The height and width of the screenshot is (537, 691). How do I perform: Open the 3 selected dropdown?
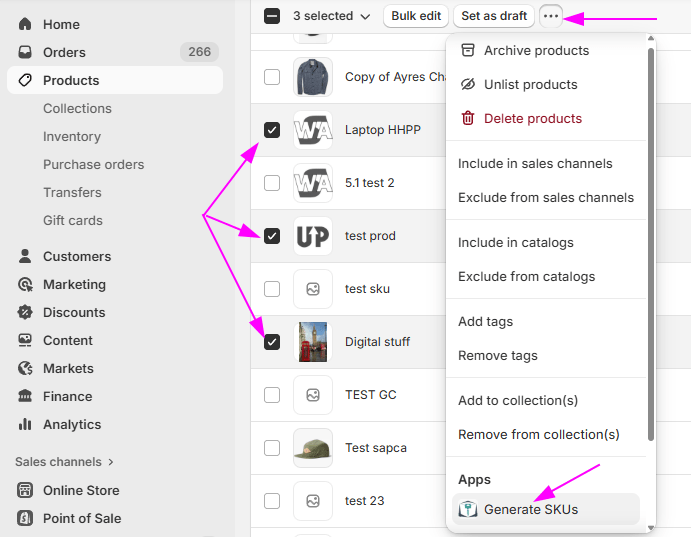(331, 16)
